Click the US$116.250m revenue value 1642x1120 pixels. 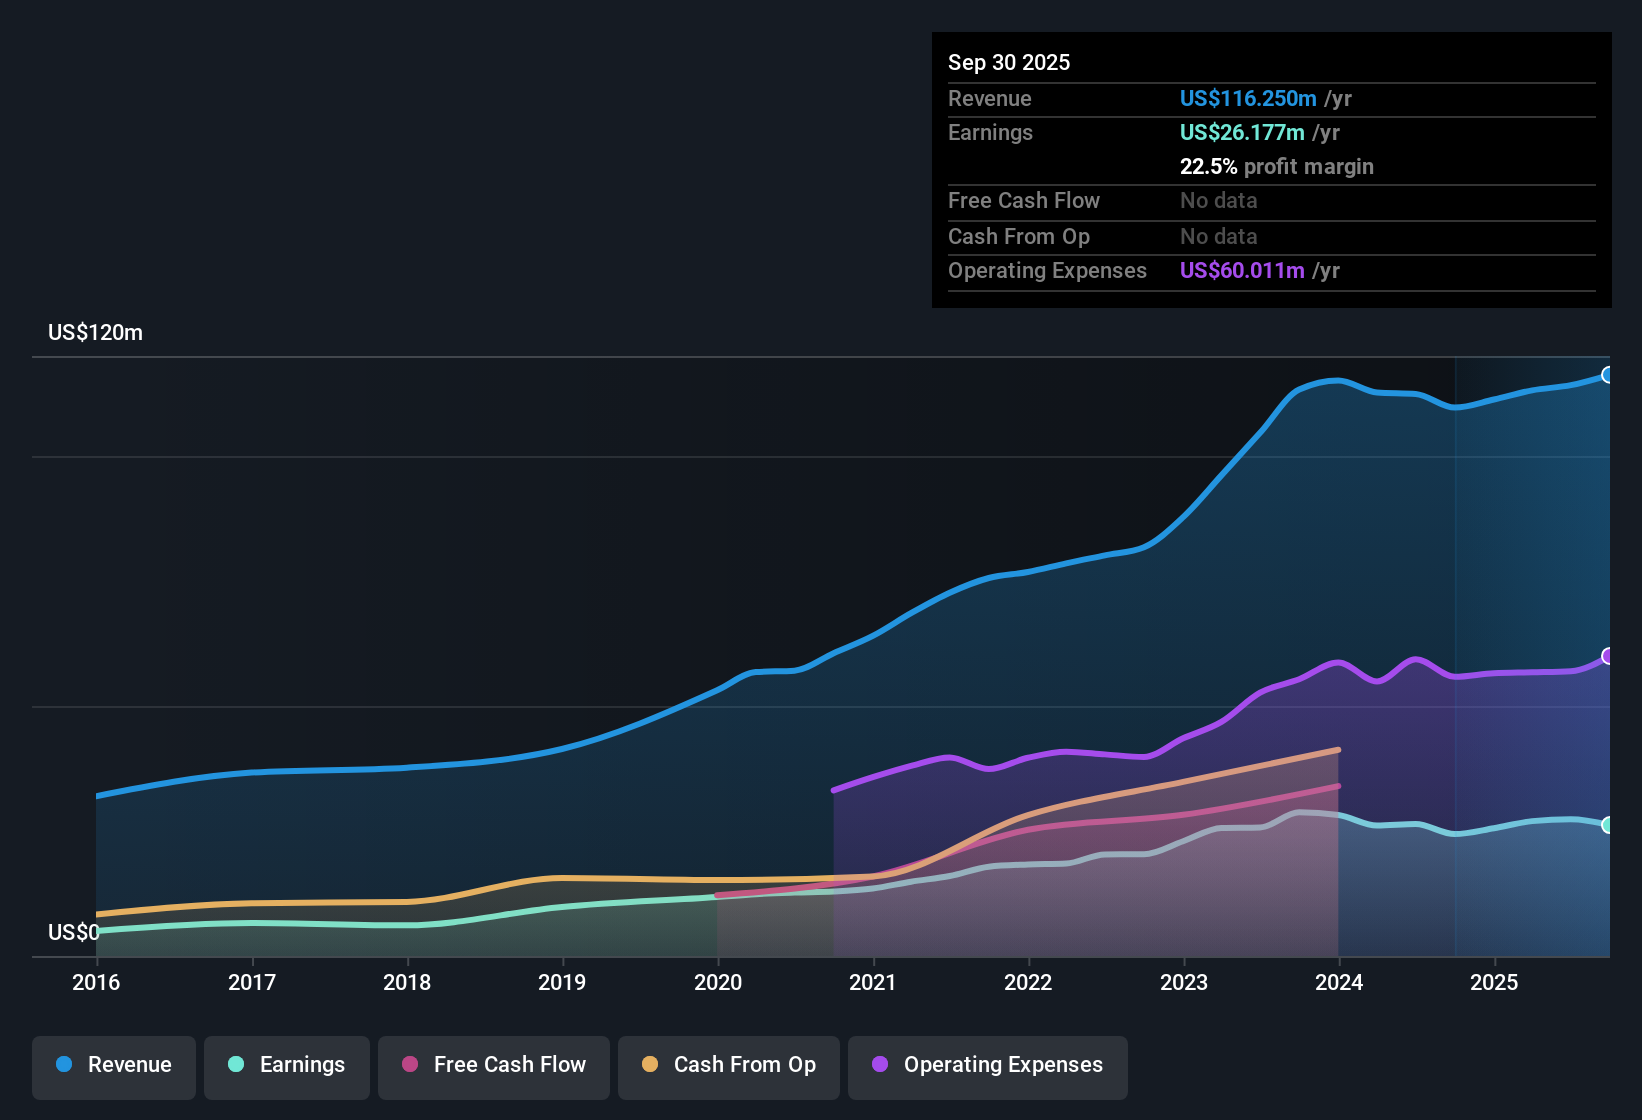pos(1248,98)
